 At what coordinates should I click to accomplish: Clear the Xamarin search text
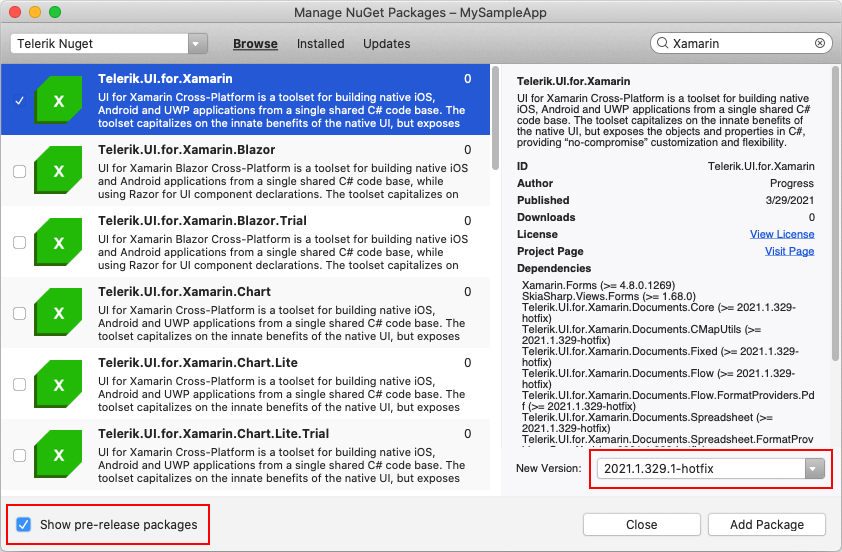click(820, 43)
